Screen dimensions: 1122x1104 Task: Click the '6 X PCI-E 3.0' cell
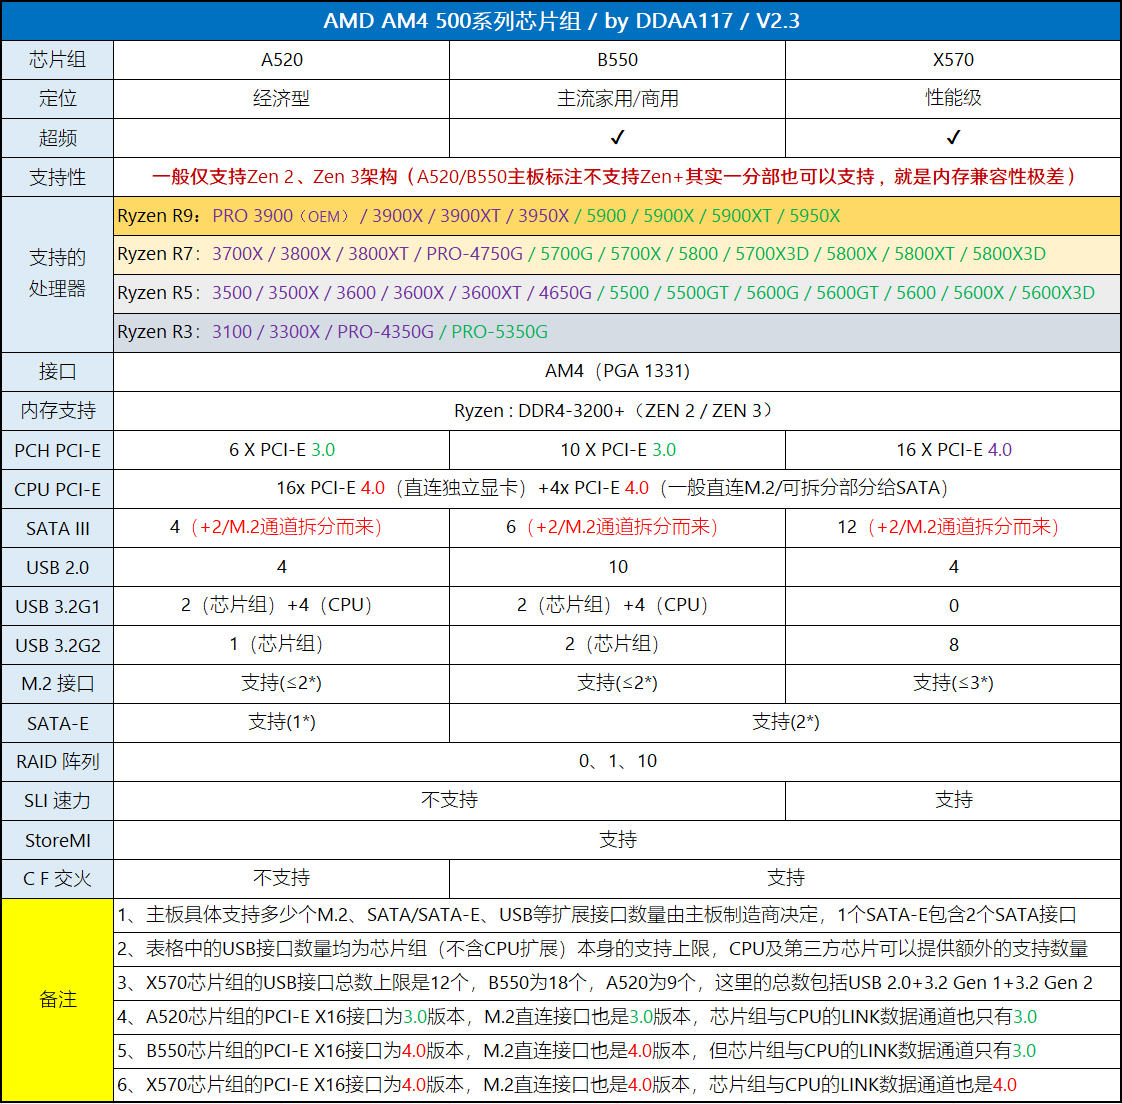pyautogui.click(x=281, y=450)
